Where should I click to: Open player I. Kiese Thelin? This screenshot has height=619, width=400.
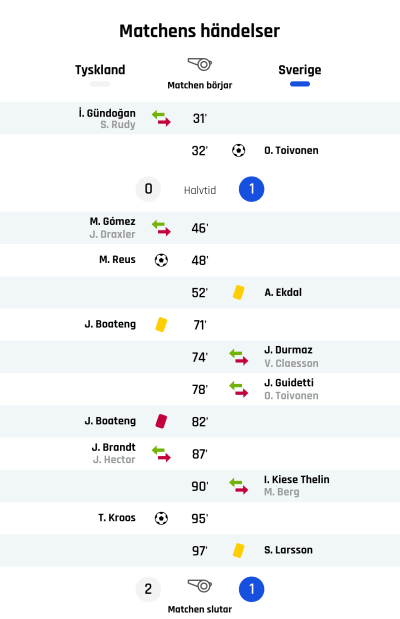(x=297, y=479)
